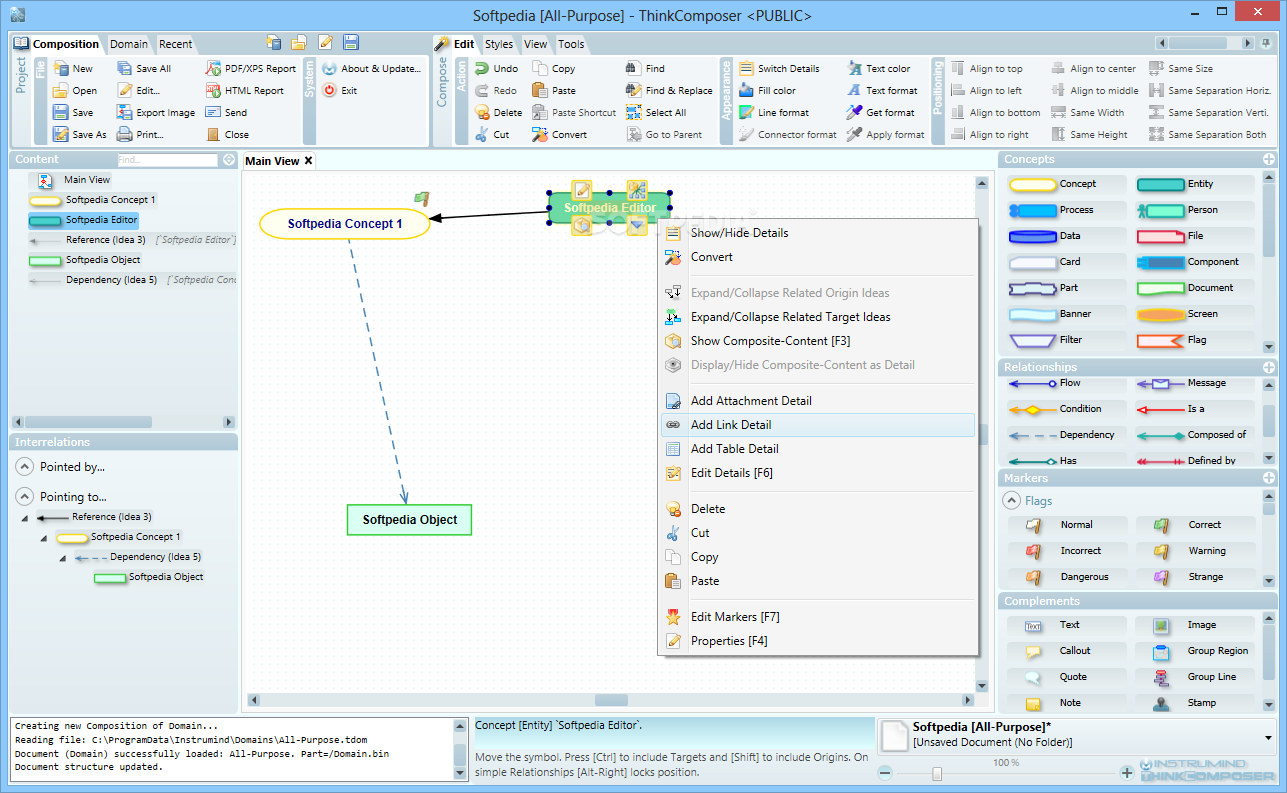Image resolution: width=1287 pixels, height=793 pixels.
Task: Click the Connector format icon
Action: (x=746, y=135)
